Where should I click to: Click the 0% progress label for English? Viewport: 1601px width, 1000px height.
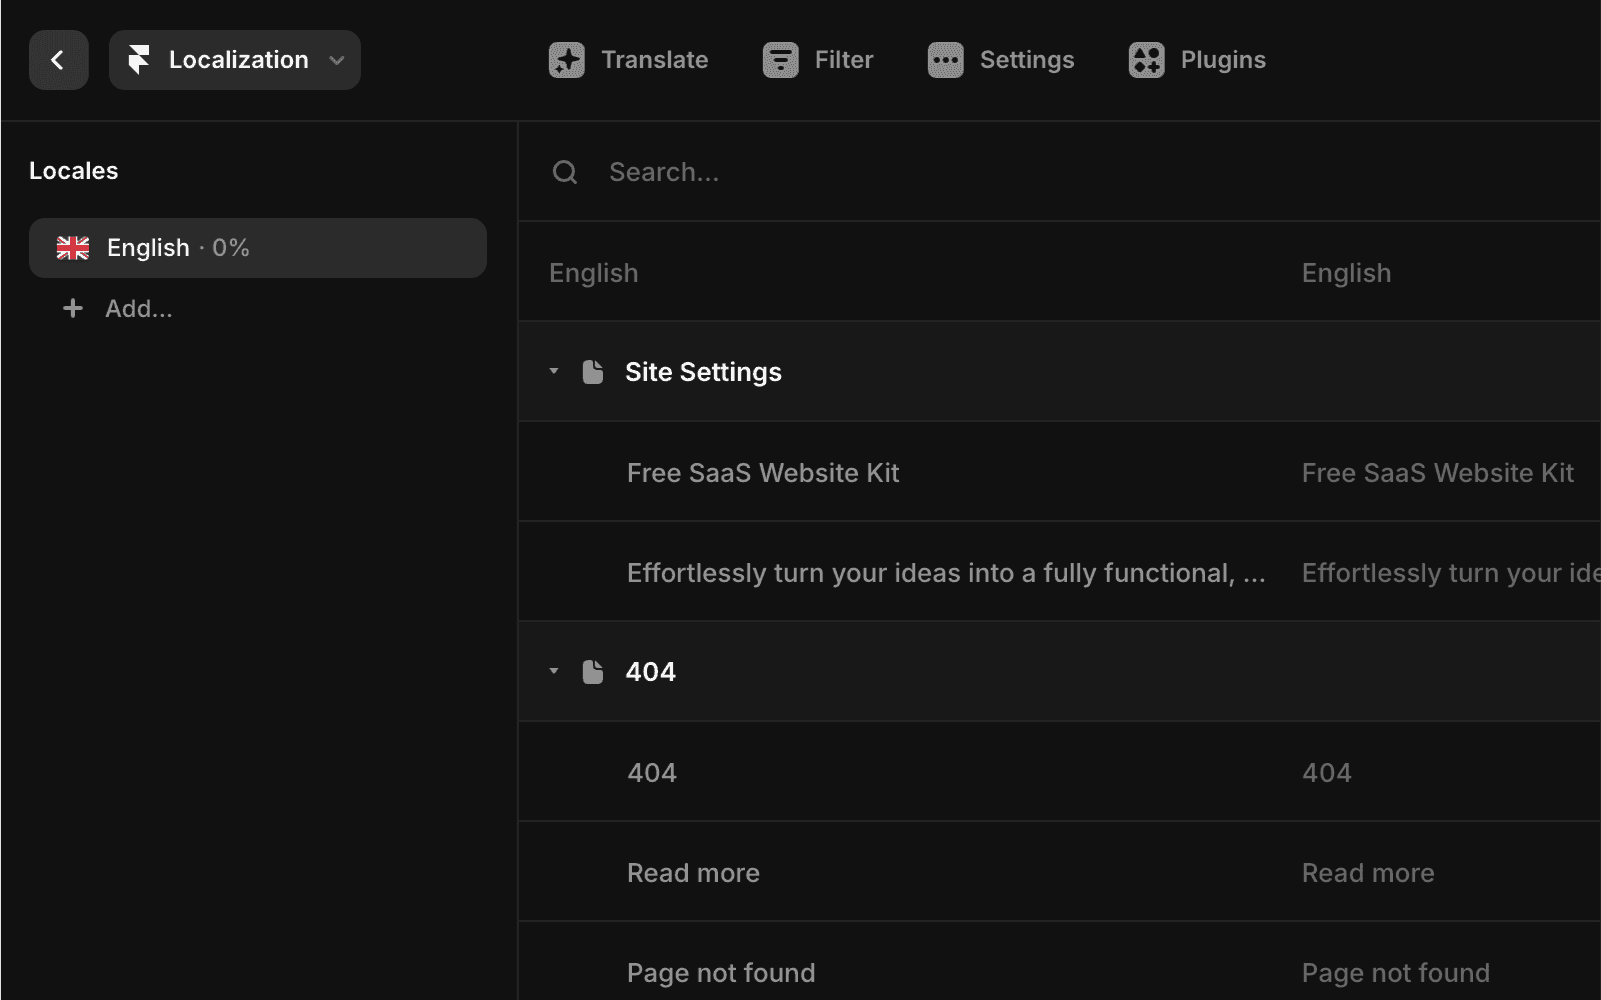(231, 248)
